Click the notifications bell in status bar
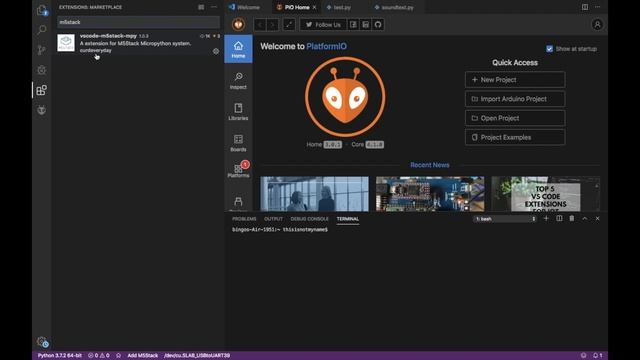 598,356
